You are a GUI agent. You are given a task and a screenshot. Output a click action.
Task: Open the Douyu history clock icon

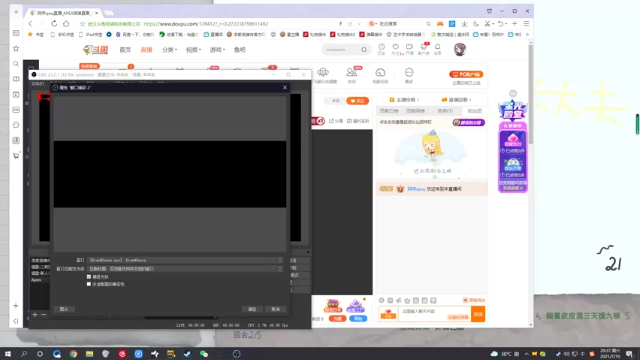[381, 47]
